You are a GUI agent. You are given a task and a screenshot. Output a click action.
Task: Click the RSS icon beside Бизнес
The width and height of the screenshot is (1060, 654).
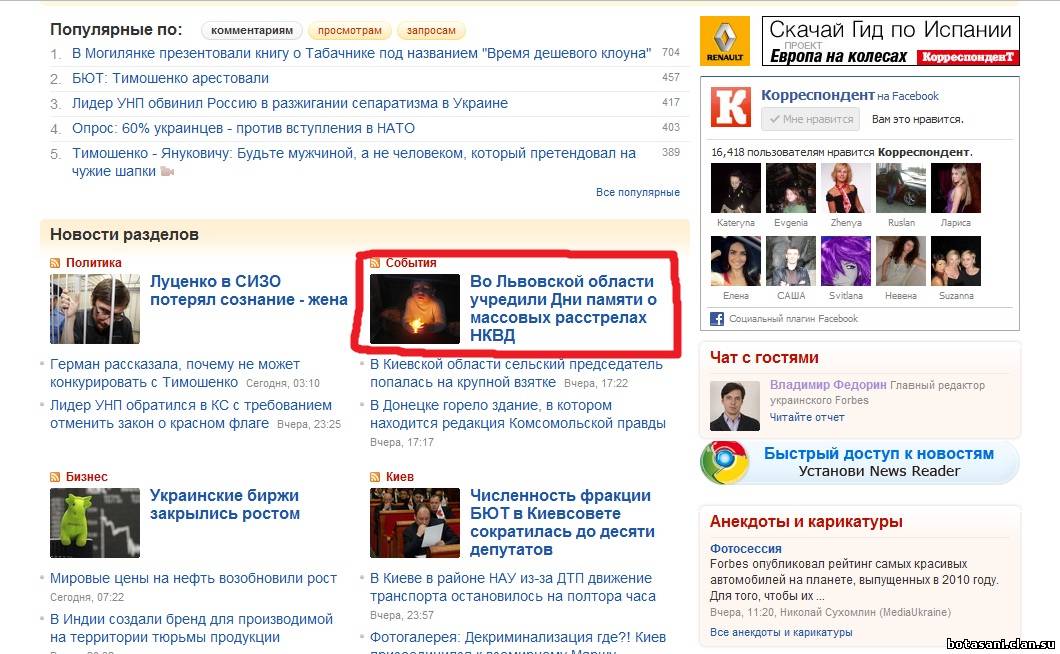click(55, 477)
